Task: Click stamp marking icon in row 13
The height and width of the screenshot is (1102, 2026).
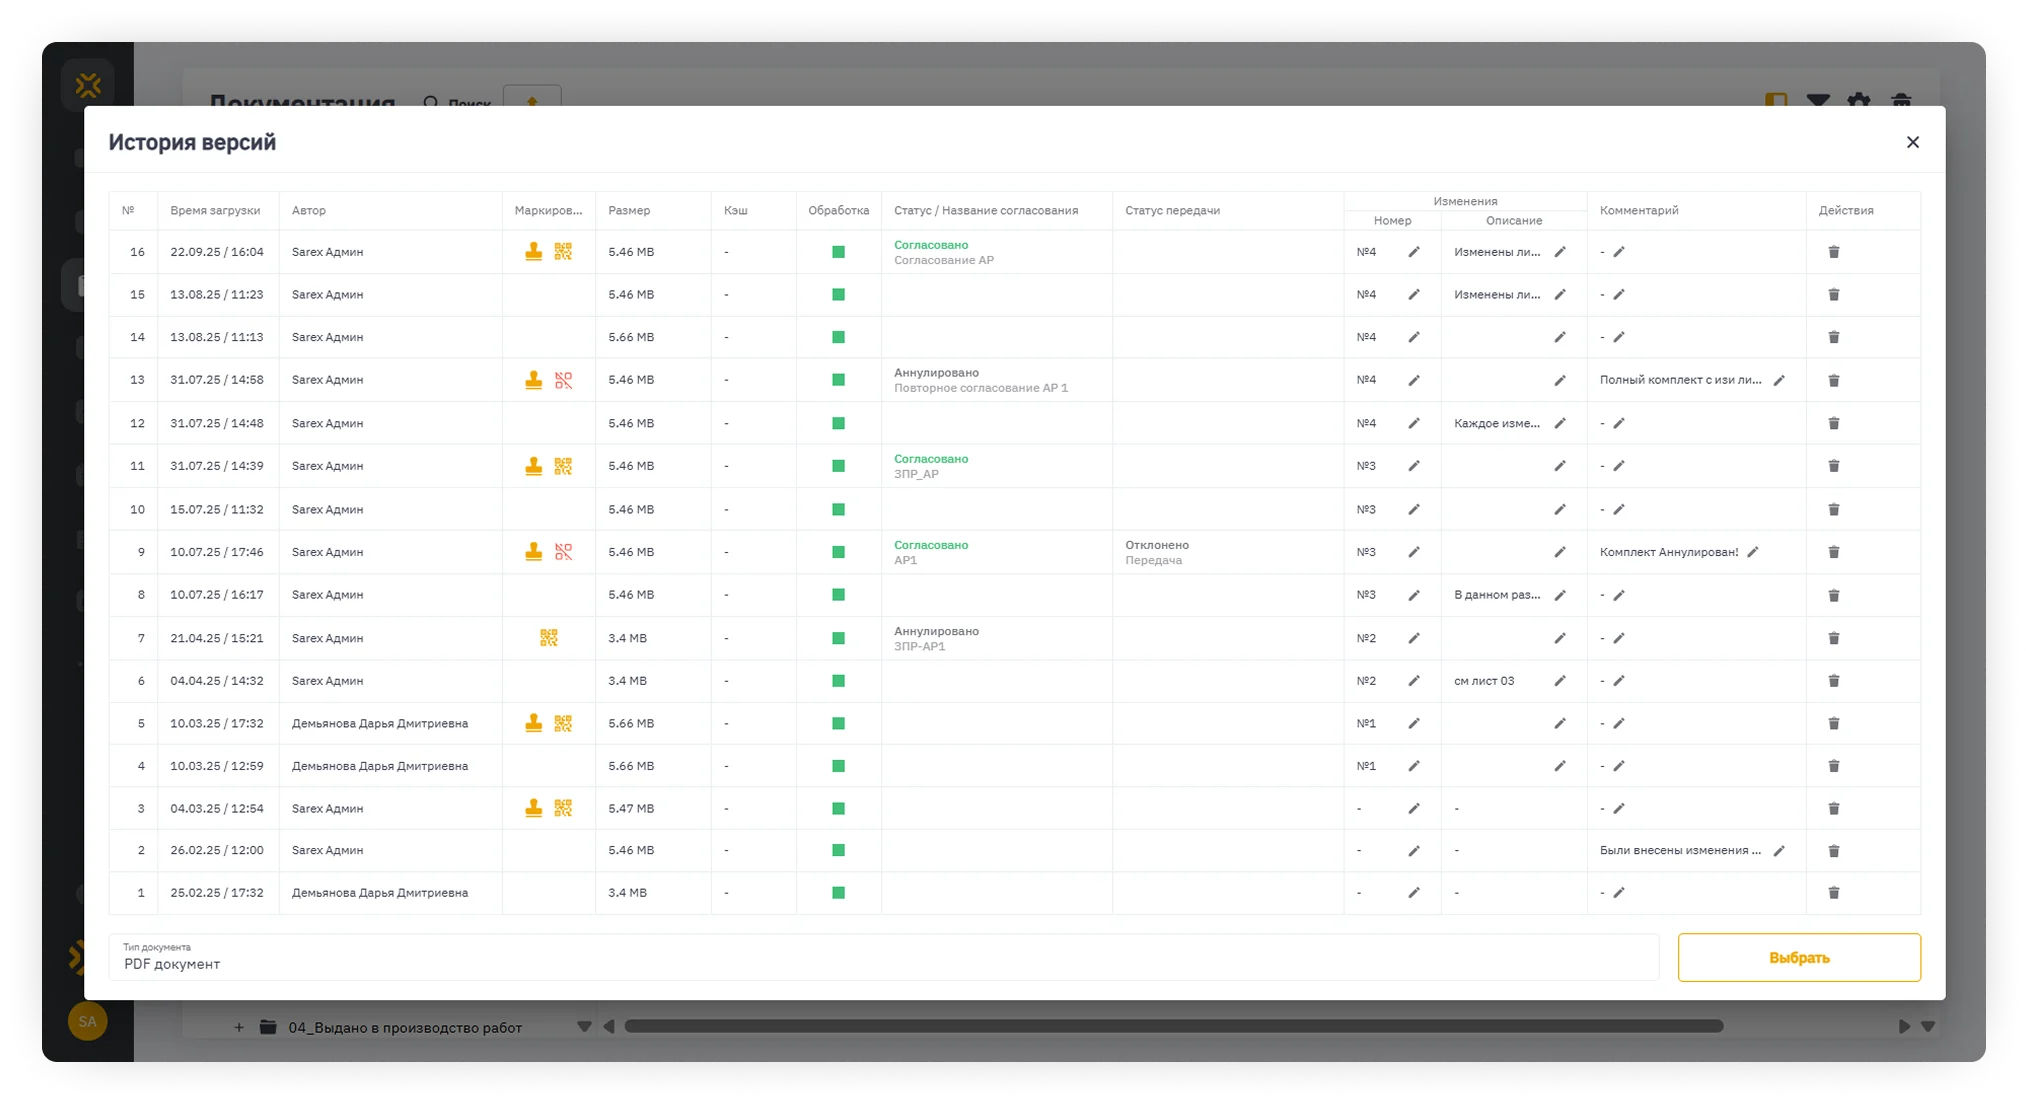Action: (x=533, y=380)
